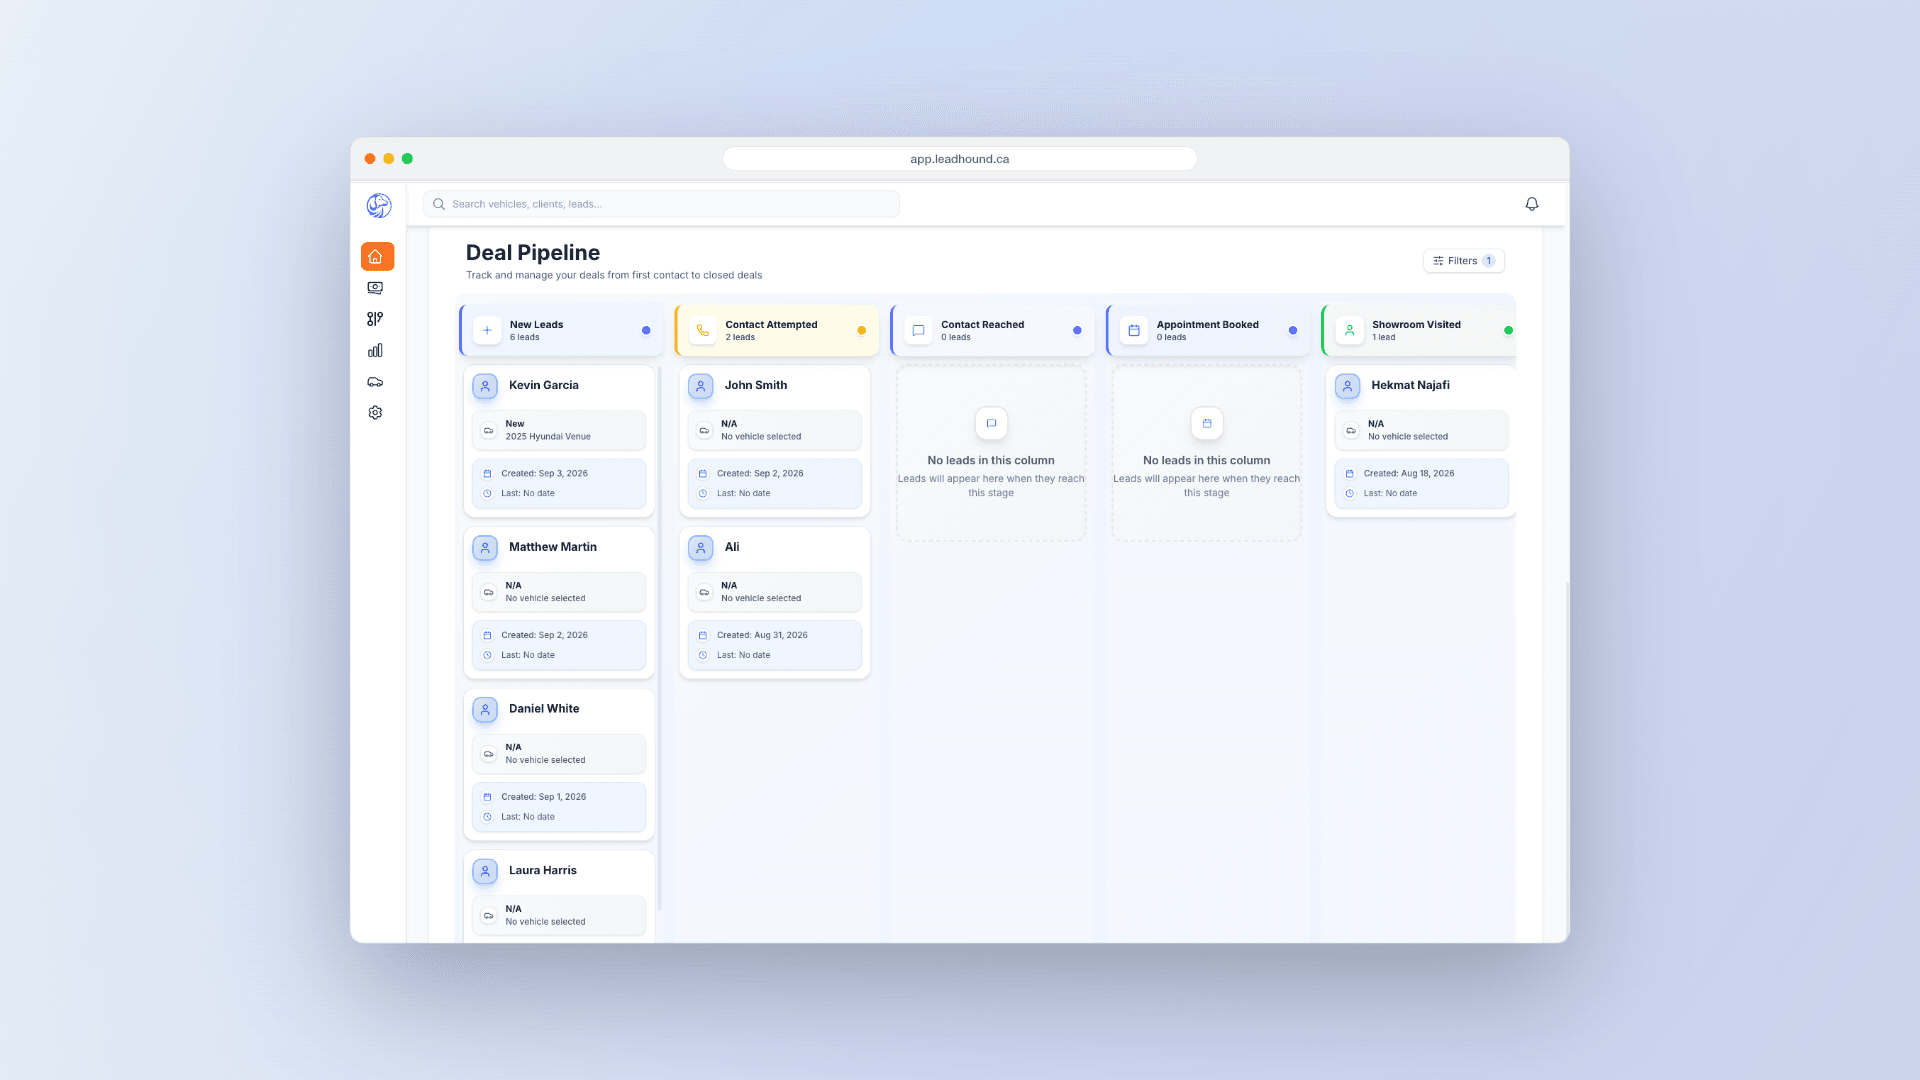The width and height of the screenshot is (1920, 1080).
Task: Click Ali's avatar icon
Action: coord(701,548)
